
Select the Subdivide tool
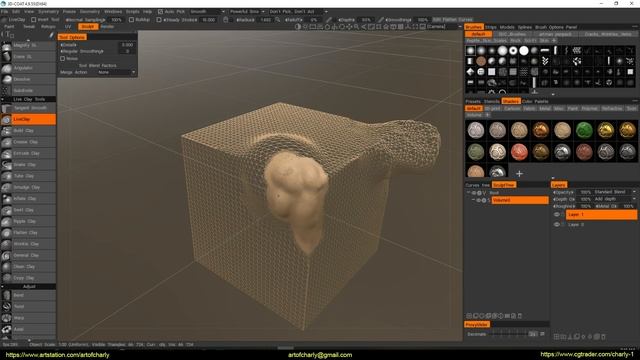(x=28, y=91)
